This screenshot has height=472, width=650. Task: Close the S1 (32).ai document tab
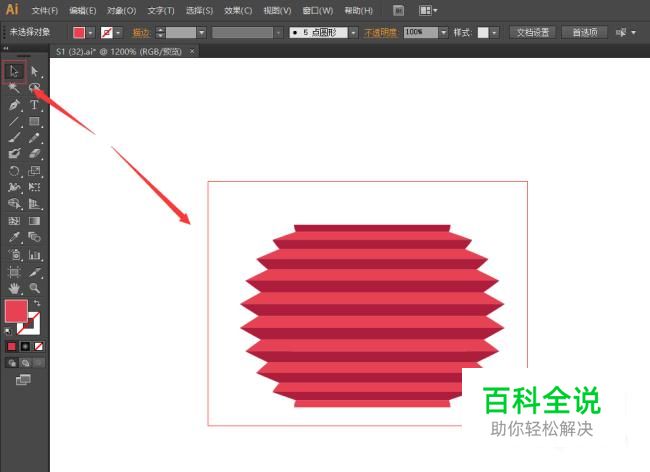[x=192, y=51]
